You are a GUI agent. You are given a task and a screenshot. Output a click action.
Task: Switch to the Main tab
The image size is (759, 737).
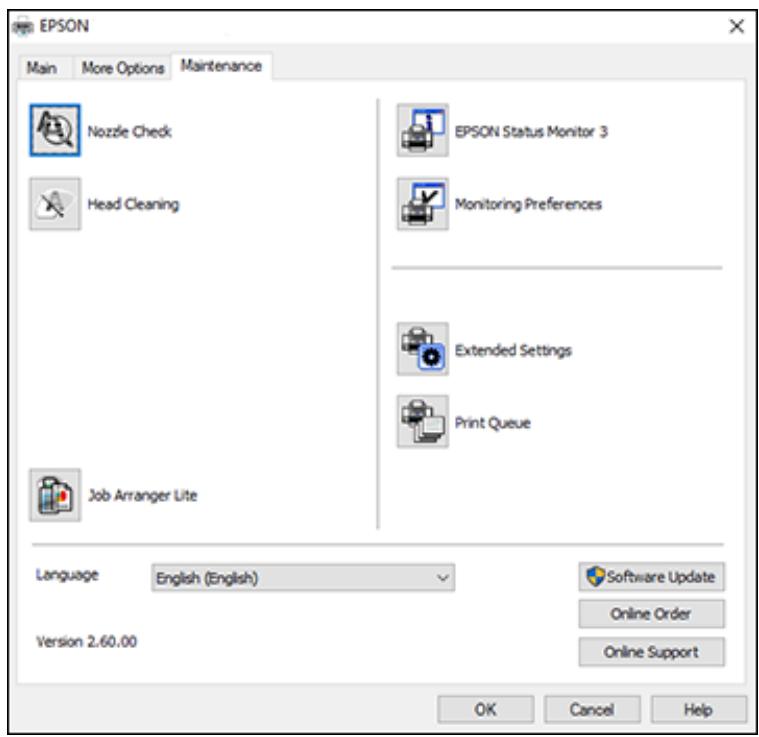click(42, 67)
